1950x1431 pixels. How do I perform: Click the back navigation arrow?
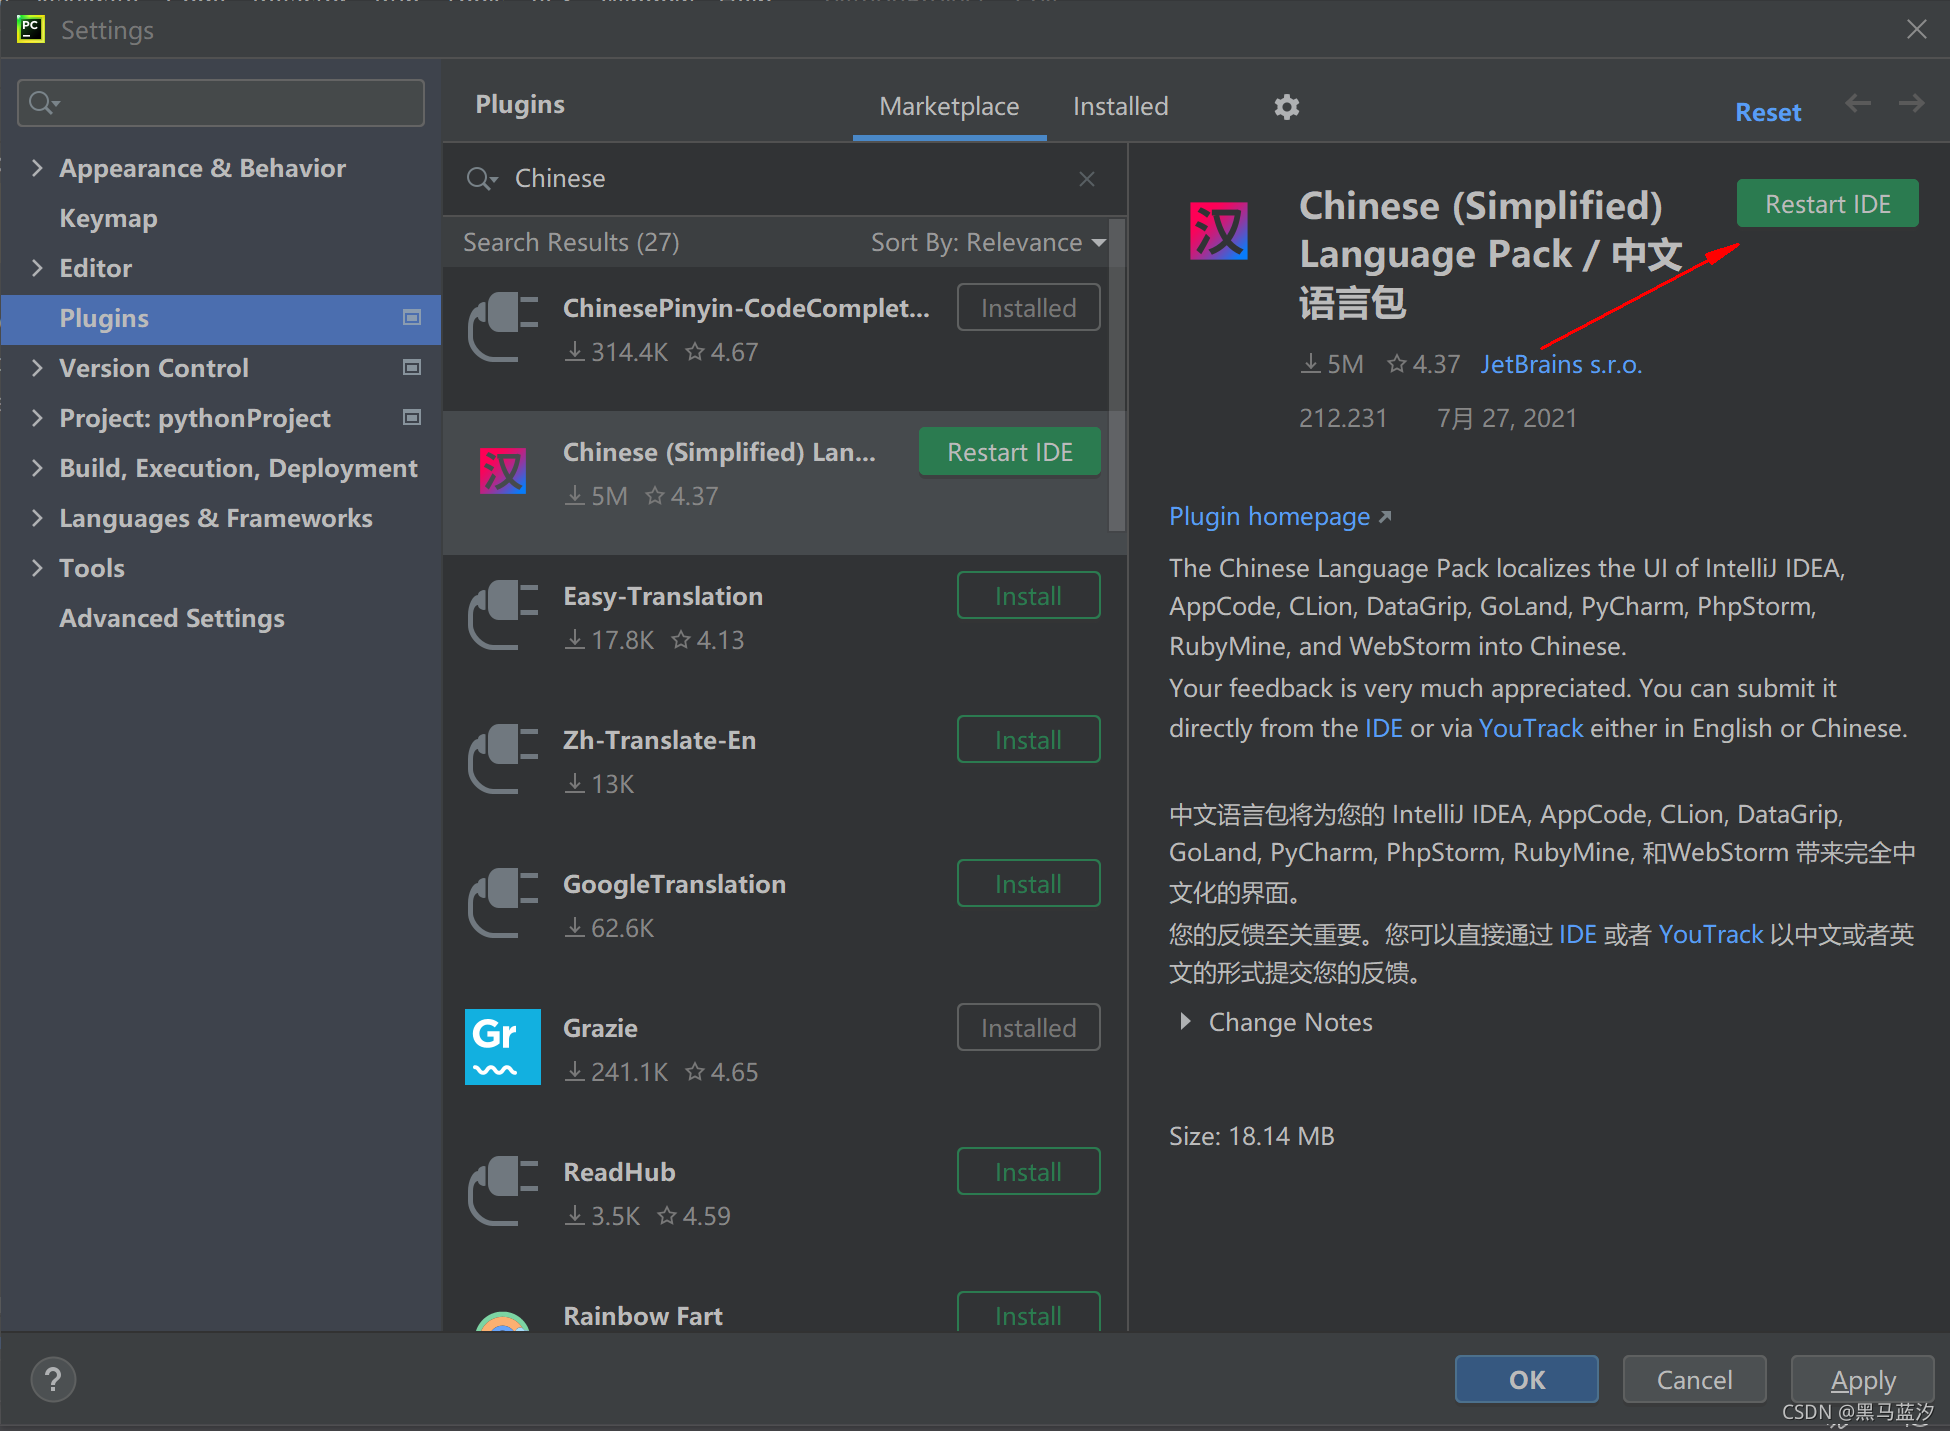click(1857, 103)
